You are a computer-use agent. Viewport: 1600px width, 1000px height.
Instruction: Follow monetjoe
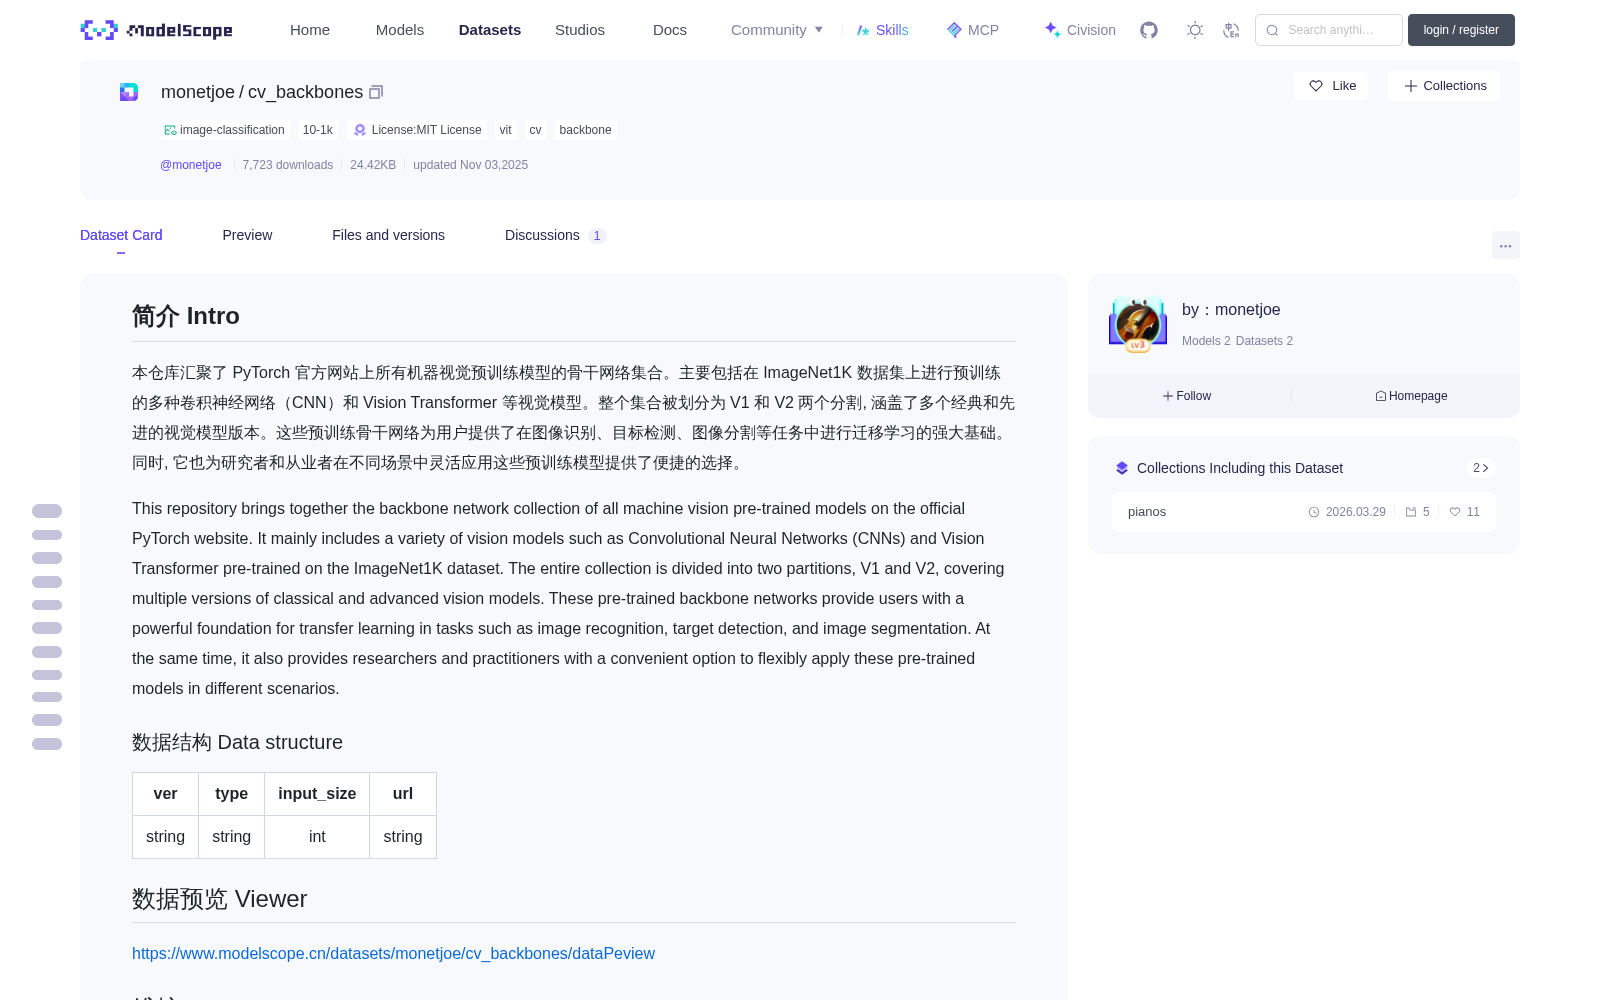tap(1187, 396)
